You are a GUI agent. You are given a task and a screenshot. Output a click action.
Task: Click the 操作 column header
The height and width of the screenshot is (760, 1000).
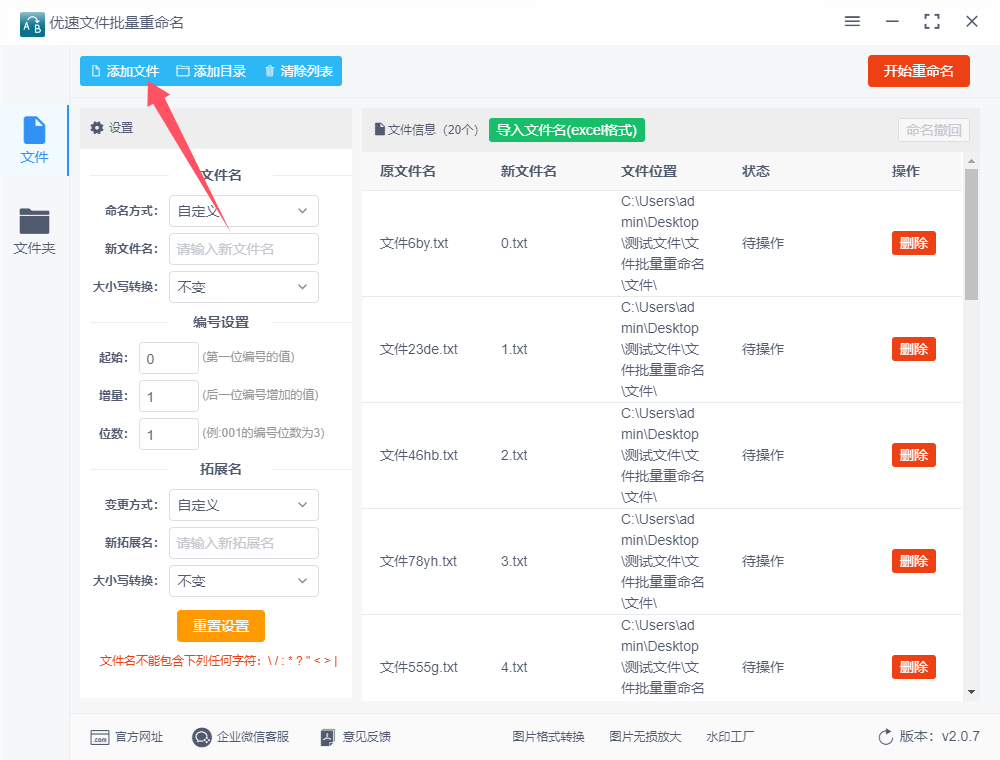pyautogui.click(x=906, y=171)
